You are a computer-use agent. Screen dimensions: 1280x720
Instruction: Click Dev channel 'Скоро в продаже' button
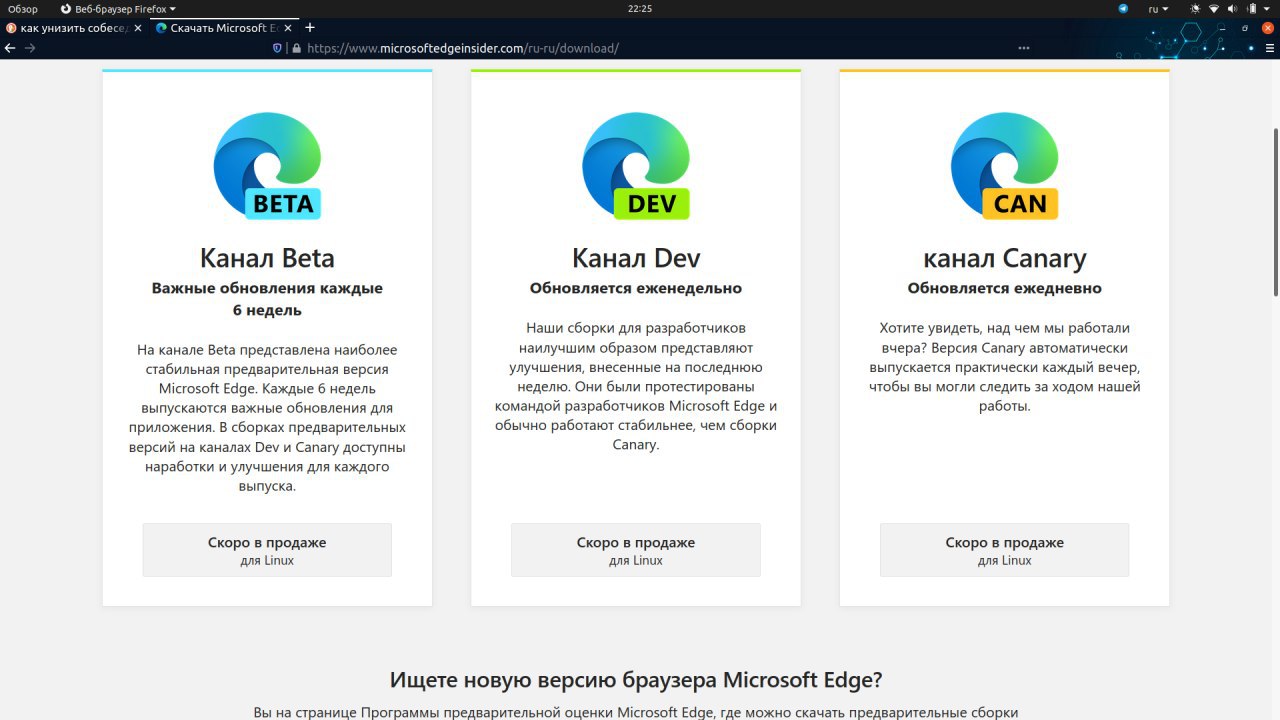tap(636, 550)
